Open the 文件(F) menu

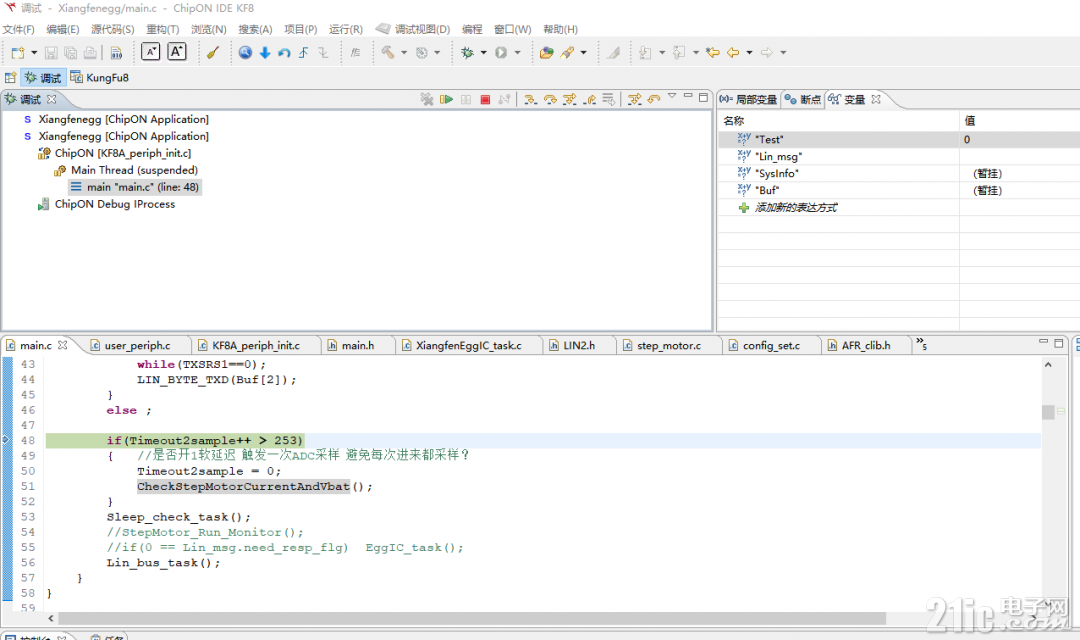coord(19,29)
